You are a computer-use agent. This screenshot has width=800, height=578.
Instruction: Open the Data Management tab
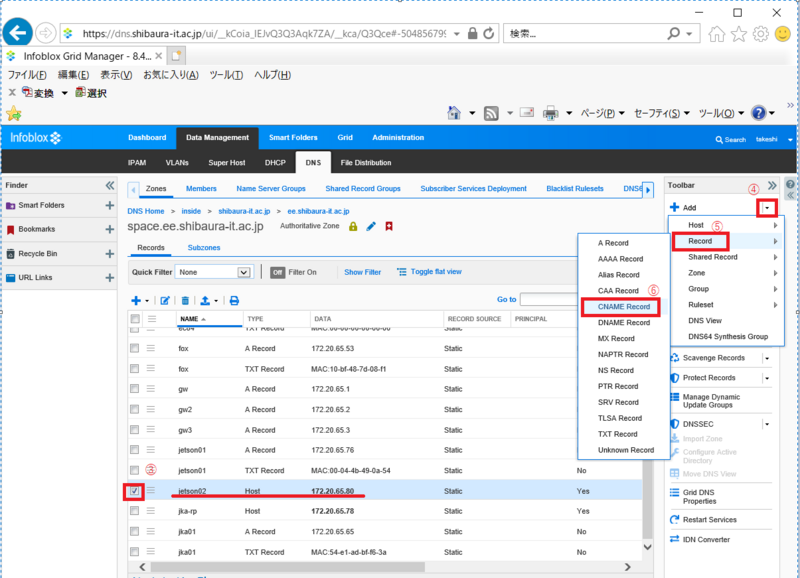click(x=217, y=138)
